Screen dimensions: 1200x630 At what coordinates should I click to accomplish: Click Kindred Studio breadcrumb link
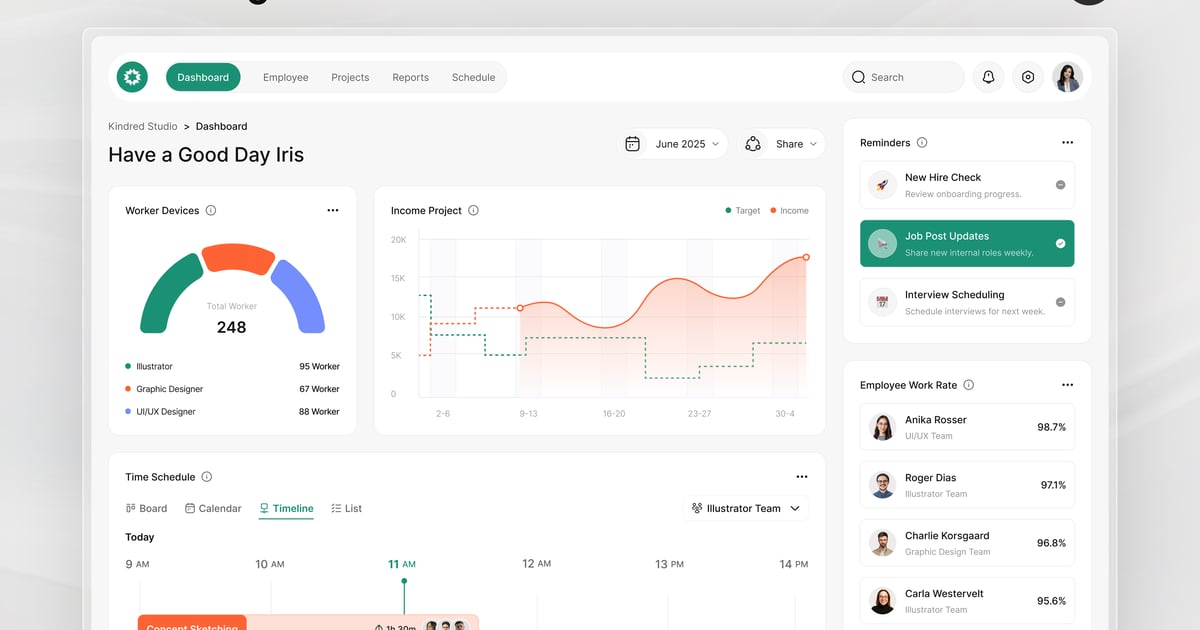point(143,126)
